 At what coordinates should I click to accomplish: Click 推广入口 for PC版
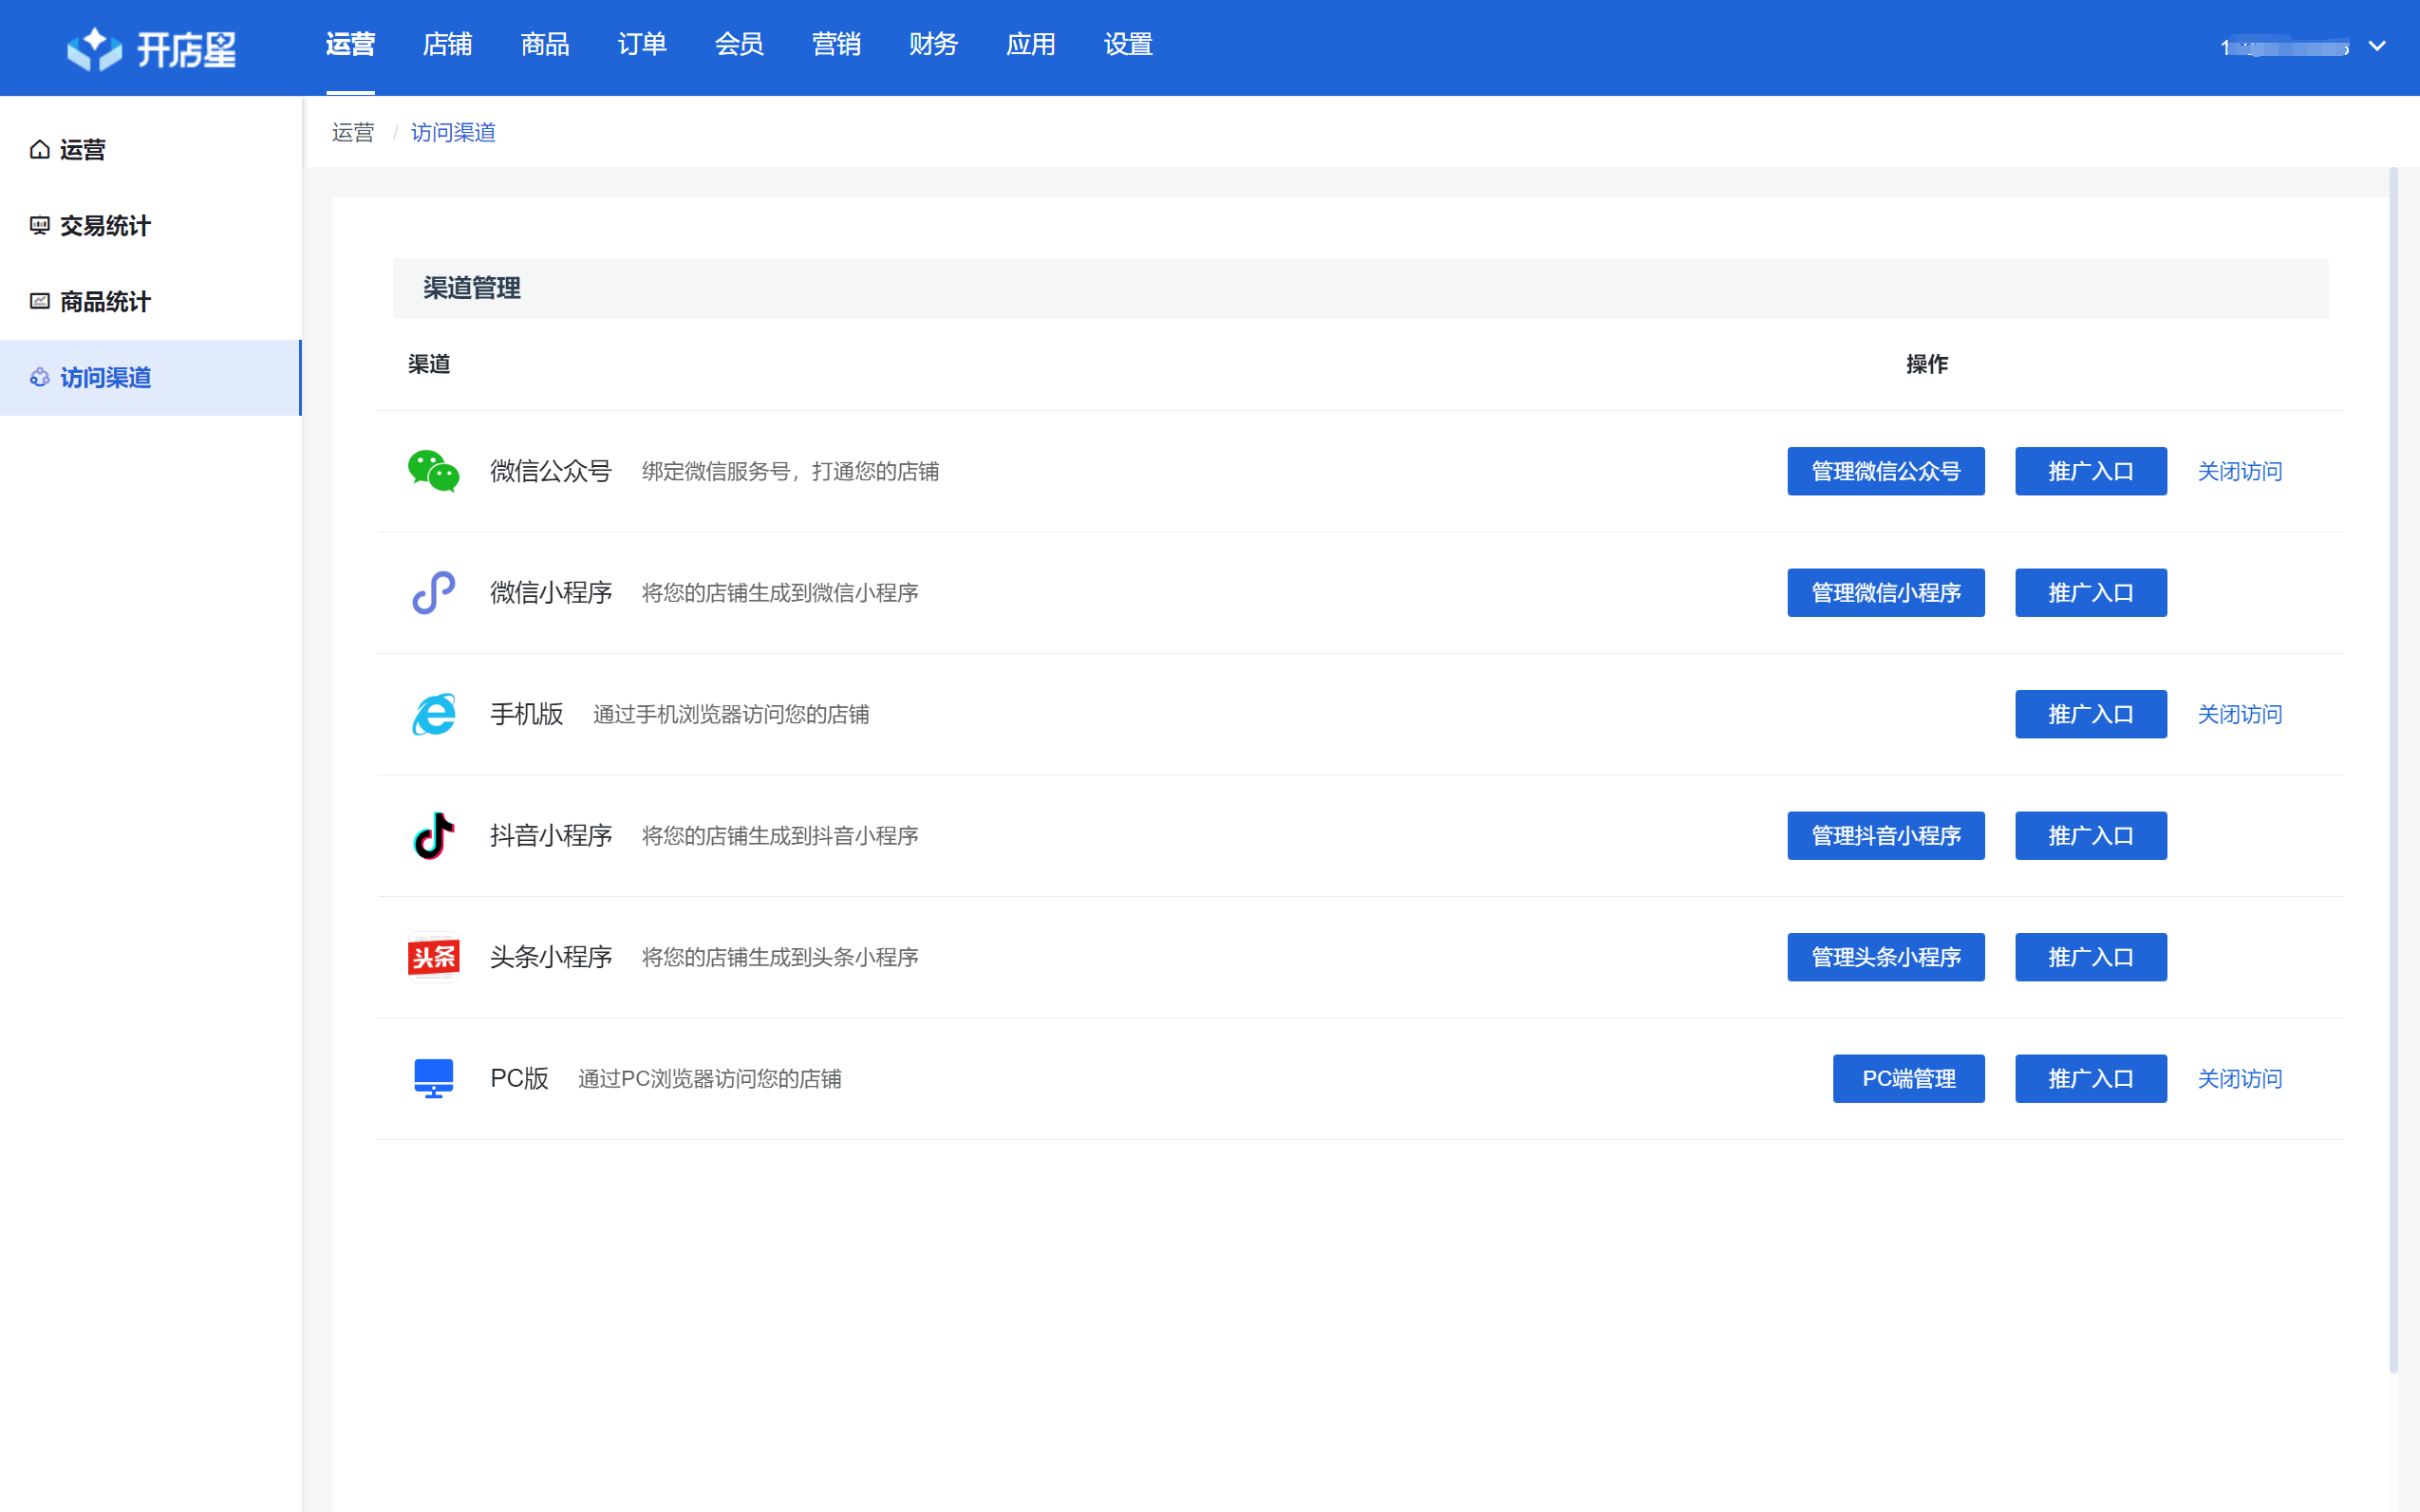pyautogui.click(x=2091, y=1079)
